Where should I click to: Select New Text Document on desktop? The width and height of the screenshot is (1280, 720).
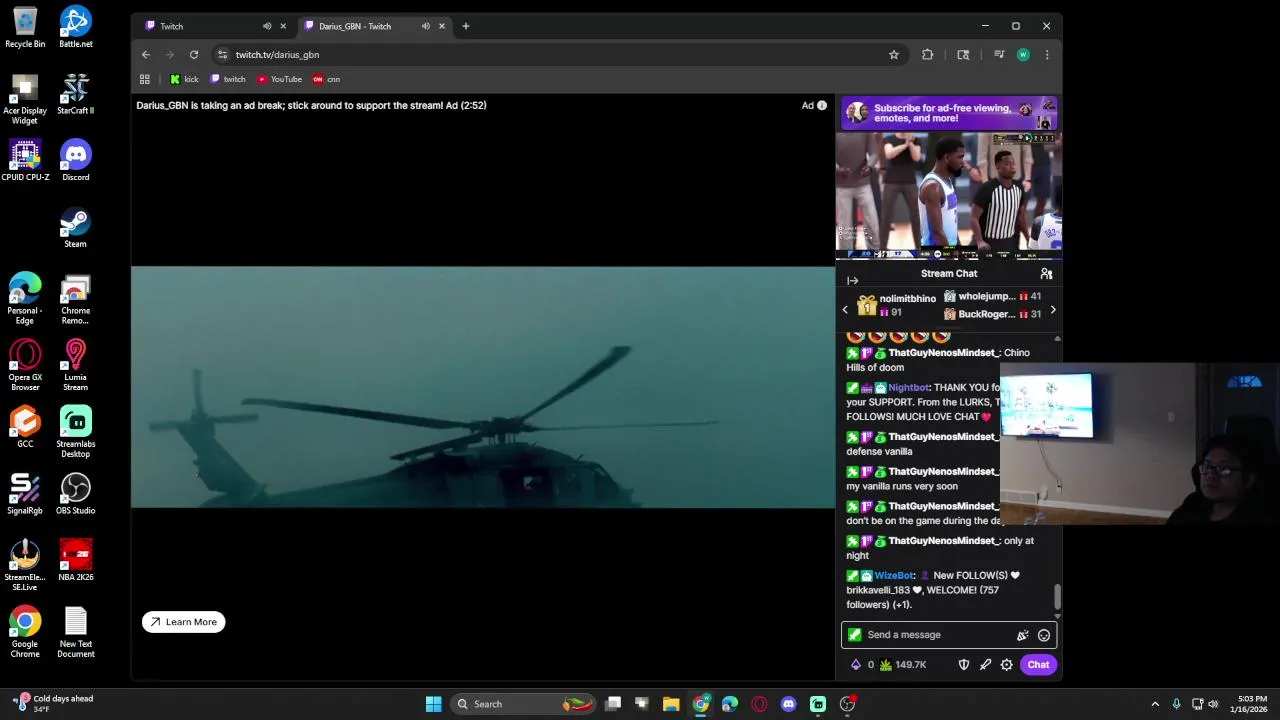click(76, 633)
